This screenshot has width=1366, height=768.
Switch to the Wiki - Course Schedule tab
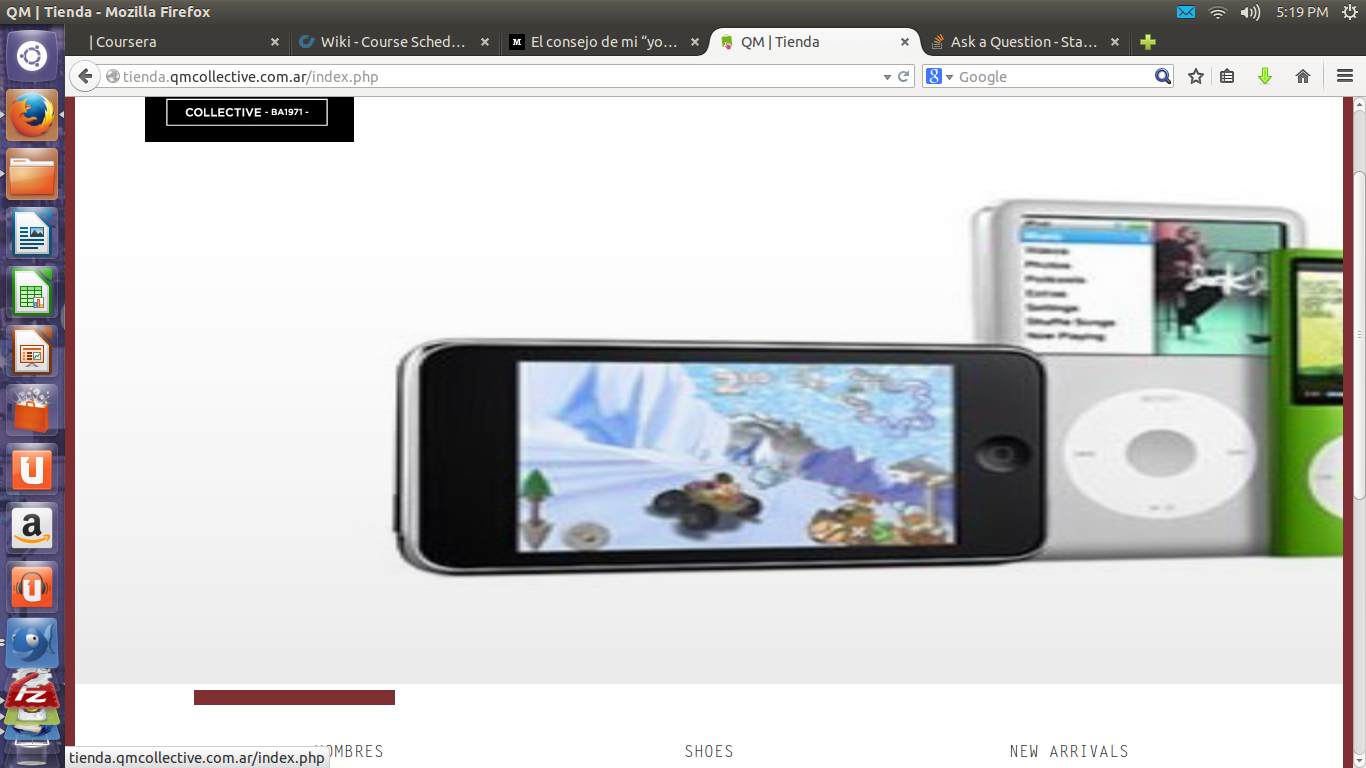[x=393, y=42]
